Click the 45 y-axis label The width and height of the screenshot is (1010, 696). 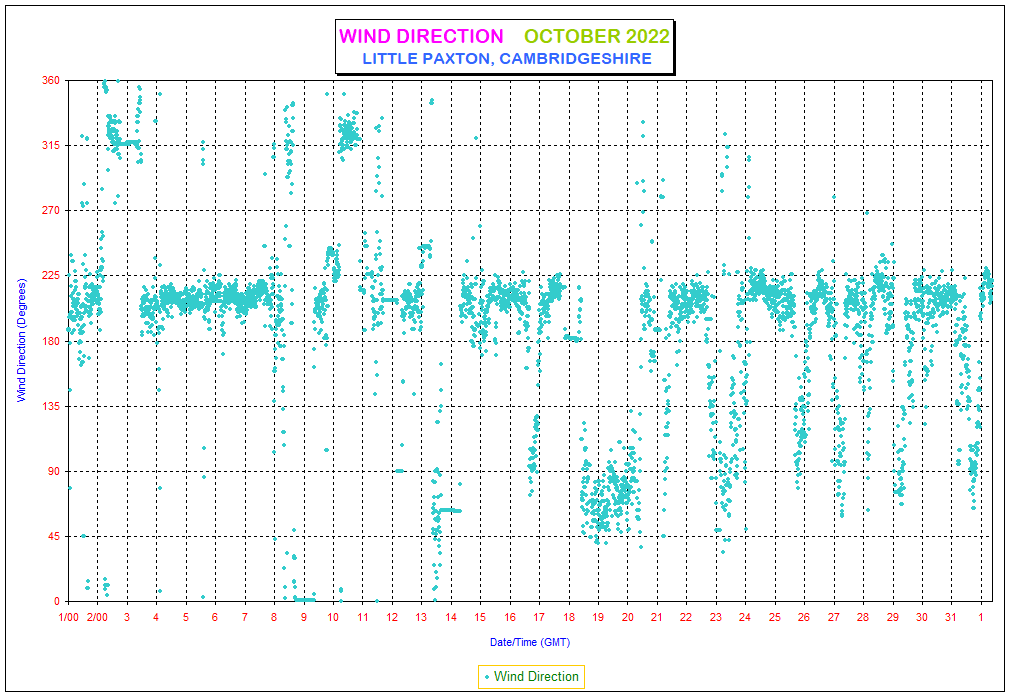click(53, 536)
